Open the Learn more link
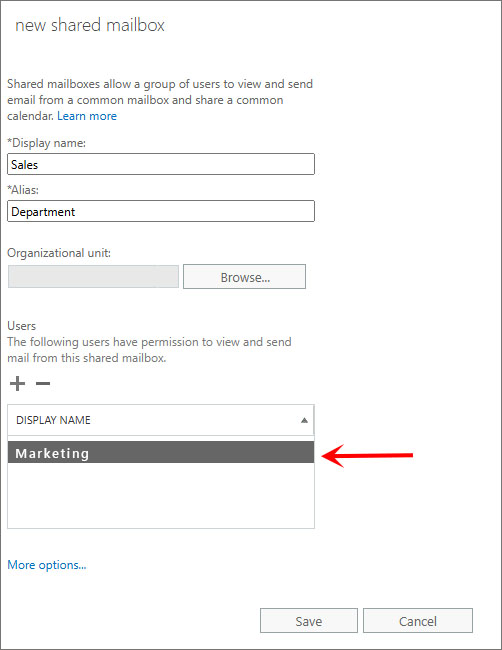 (87, 116)
